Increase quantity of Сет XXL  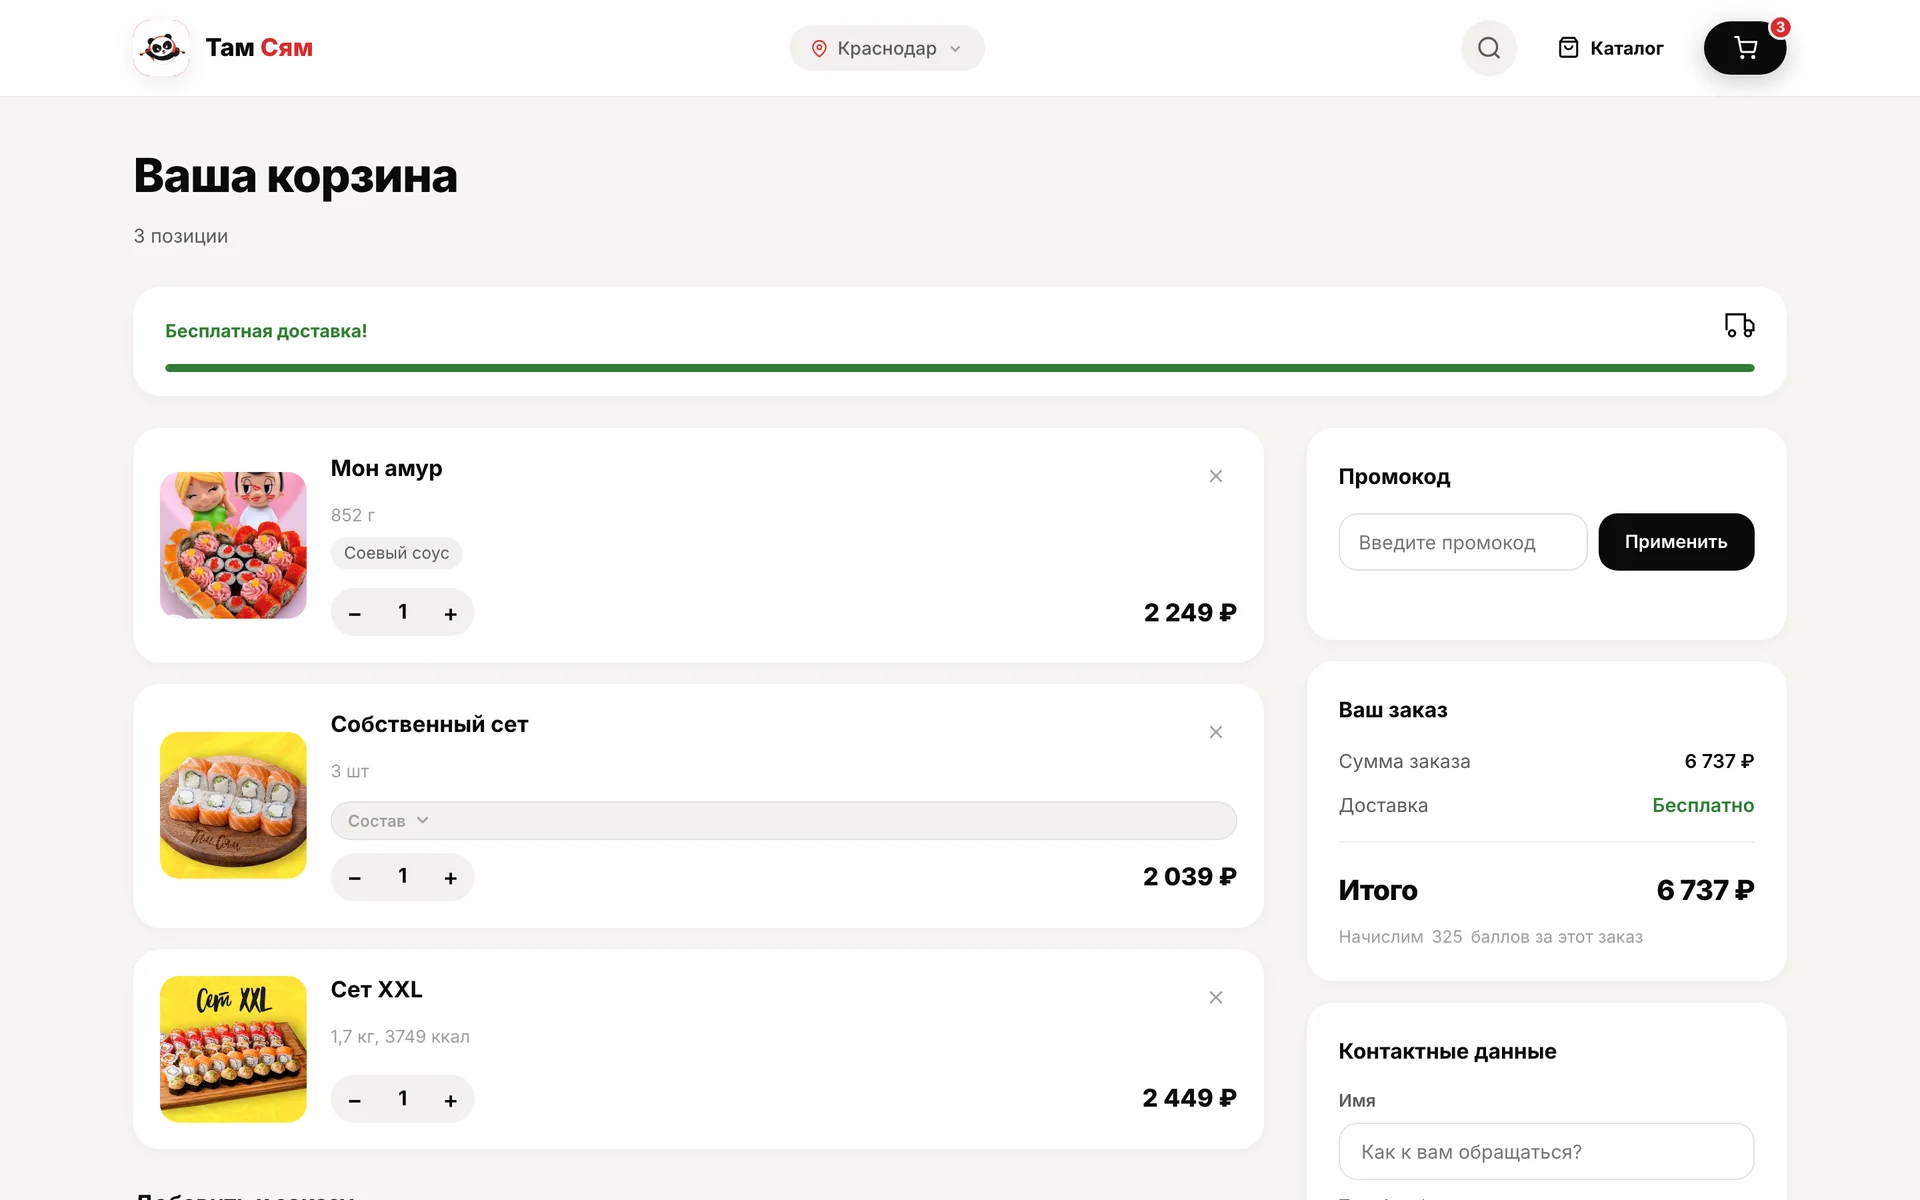(x=451, y=1099)
